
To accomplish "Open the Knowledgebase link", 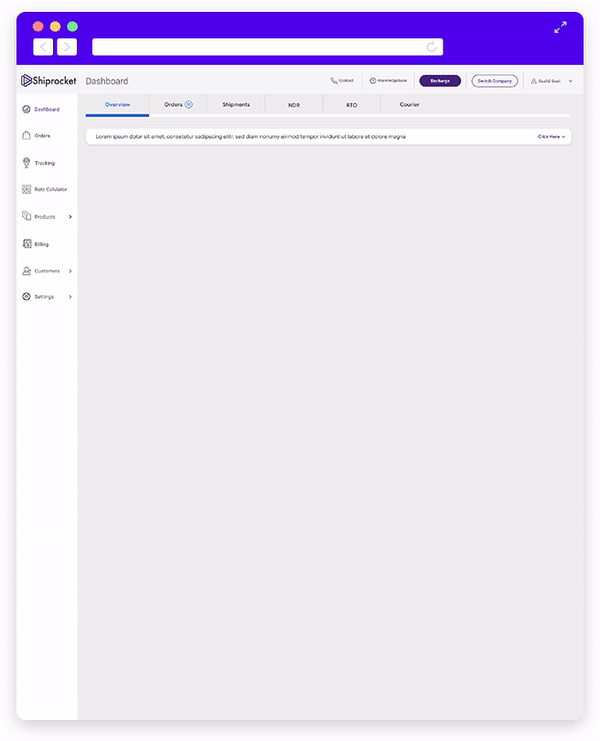I will (x=392, y=81).
